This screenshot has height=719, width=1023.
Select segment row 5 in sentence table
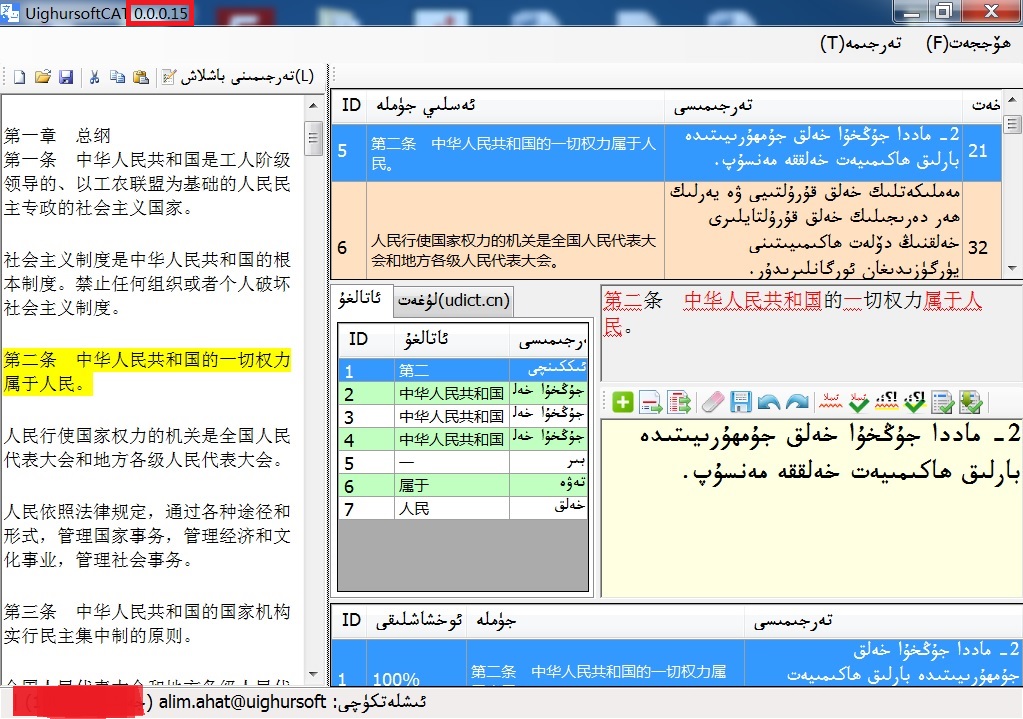(666, 153)
